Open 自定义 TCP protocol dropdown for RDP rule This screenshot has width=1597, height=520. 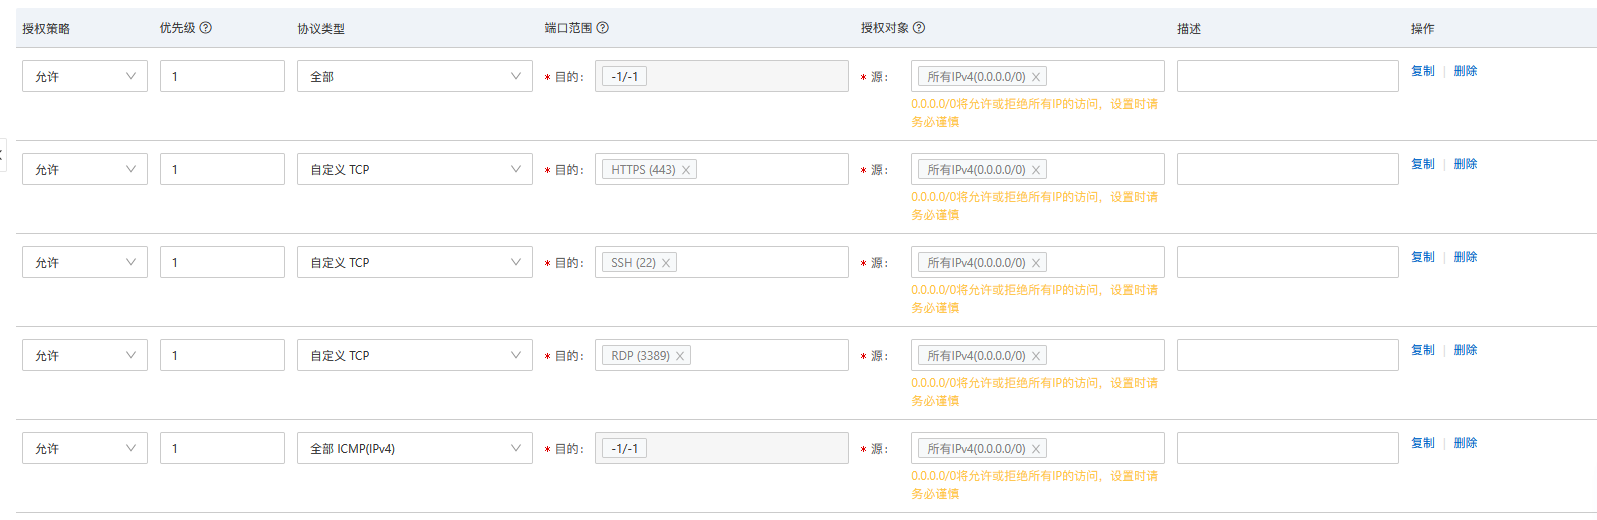(x=415, y=355)
